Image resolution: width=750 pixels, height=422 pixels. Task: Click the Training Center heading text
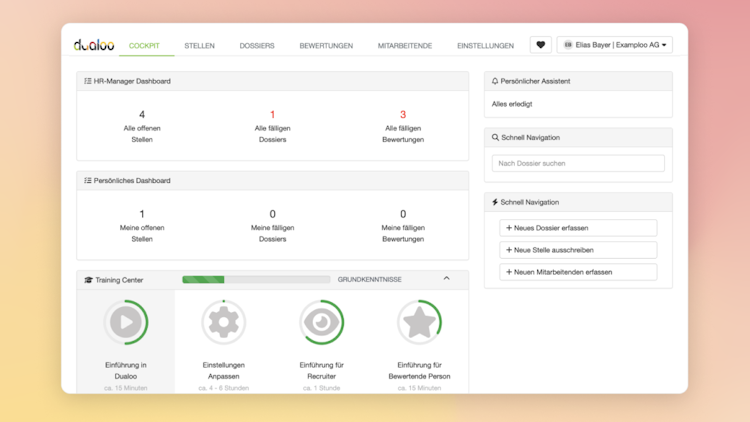pyautogui.click(x=119, y=280)
